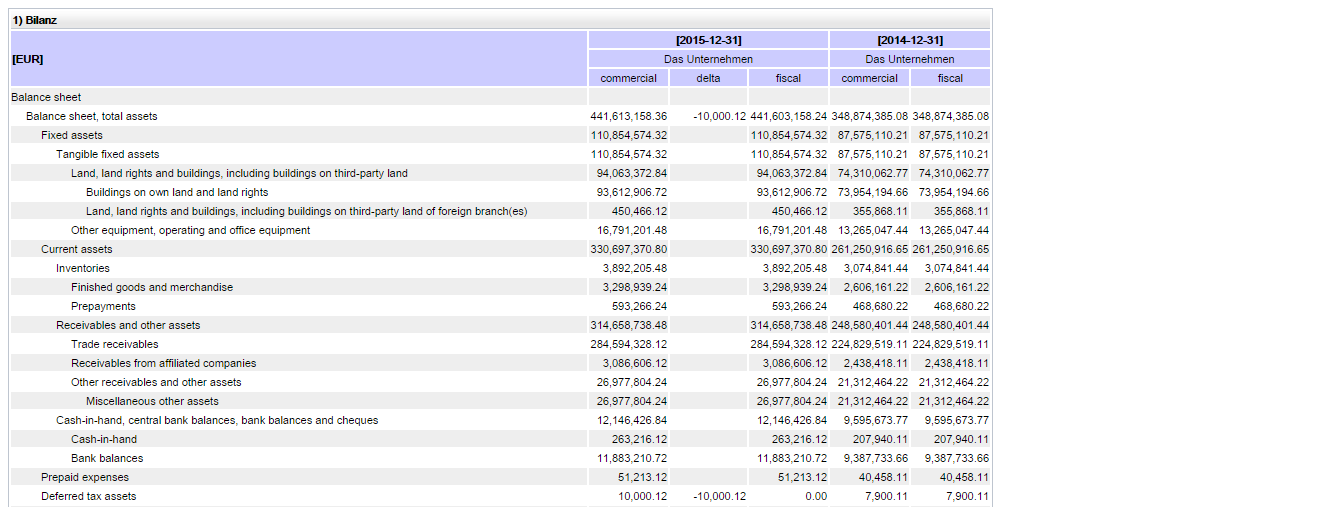Click the '1) Bilanz' section title

point(35,20)
